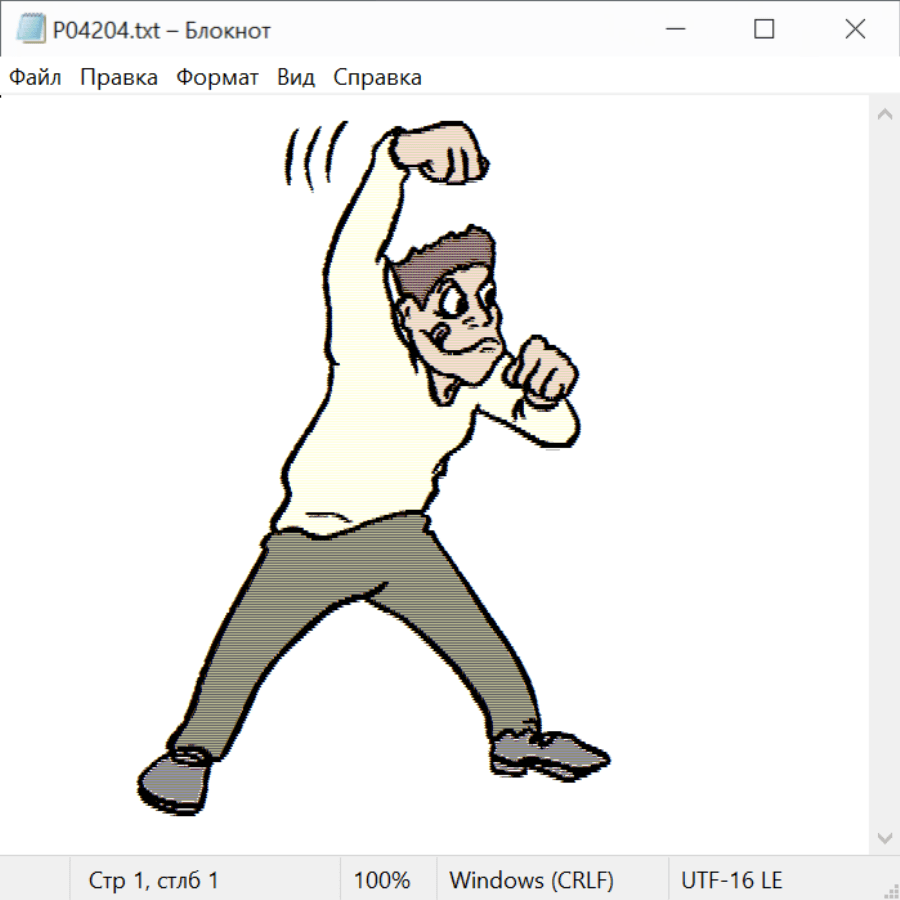Close the P04204.txt window
The image size is (900, 900).
tap(855, 30)
